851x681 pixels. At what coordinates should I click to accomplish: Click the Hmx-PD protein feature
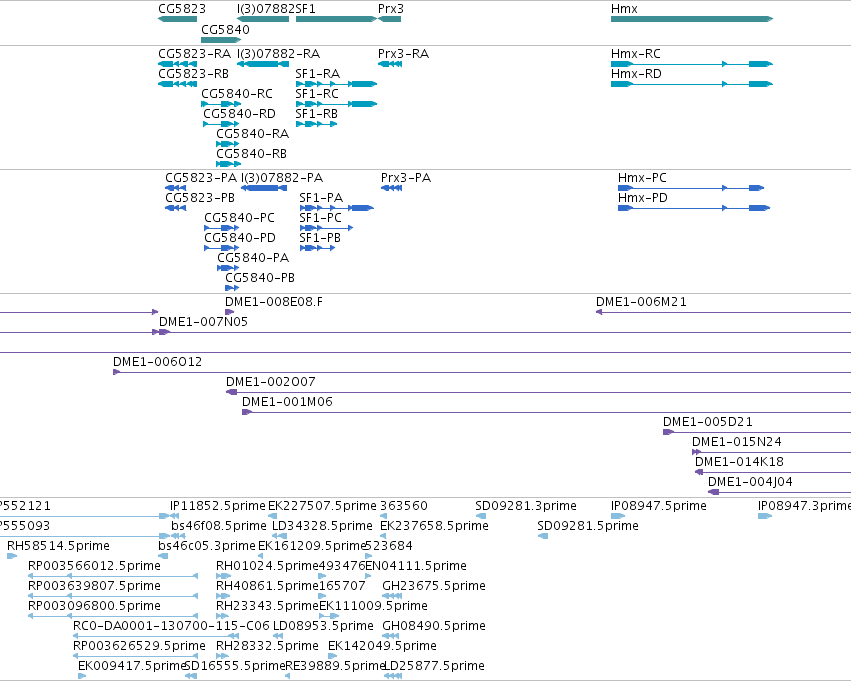[x=694, y=208]
